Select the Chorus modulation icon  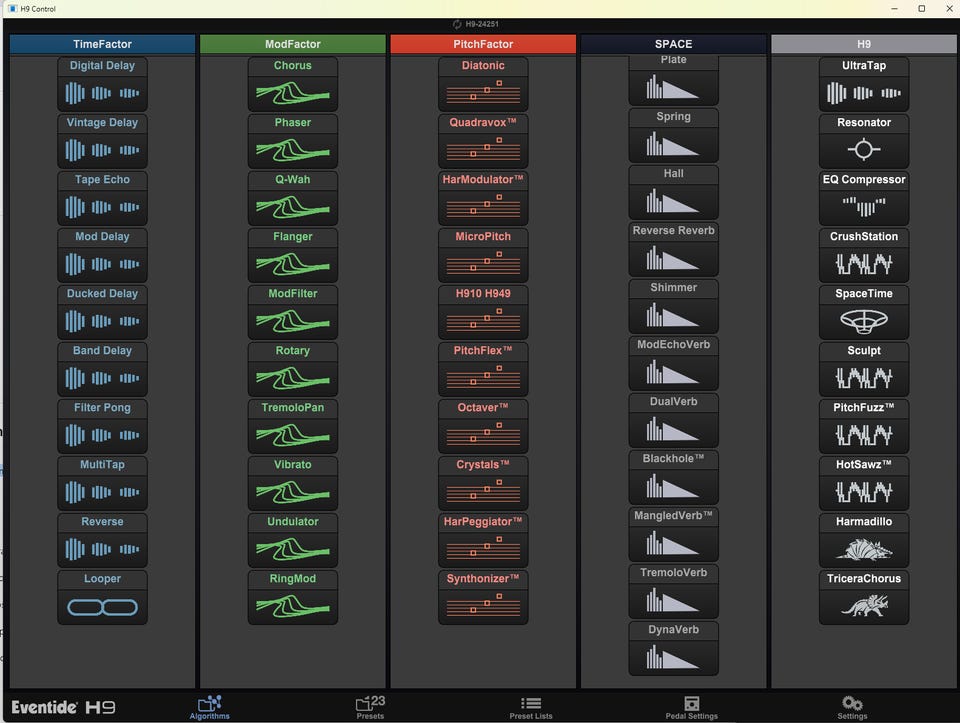[x=293, y=93]
